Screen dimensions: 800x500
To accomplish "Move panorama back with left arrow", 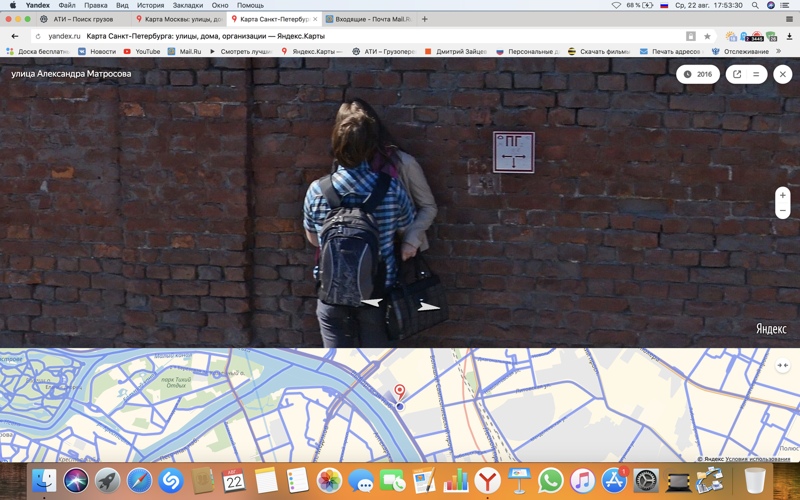I will tap(371, 302).
